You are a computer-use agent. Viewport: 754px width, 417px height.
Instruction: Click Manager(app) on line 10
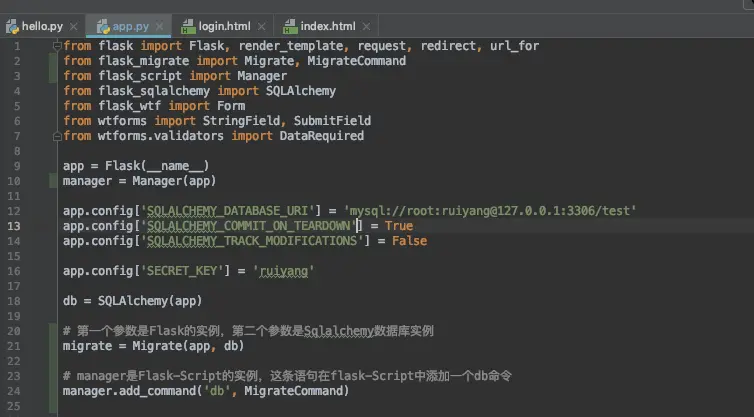[174, 181]
